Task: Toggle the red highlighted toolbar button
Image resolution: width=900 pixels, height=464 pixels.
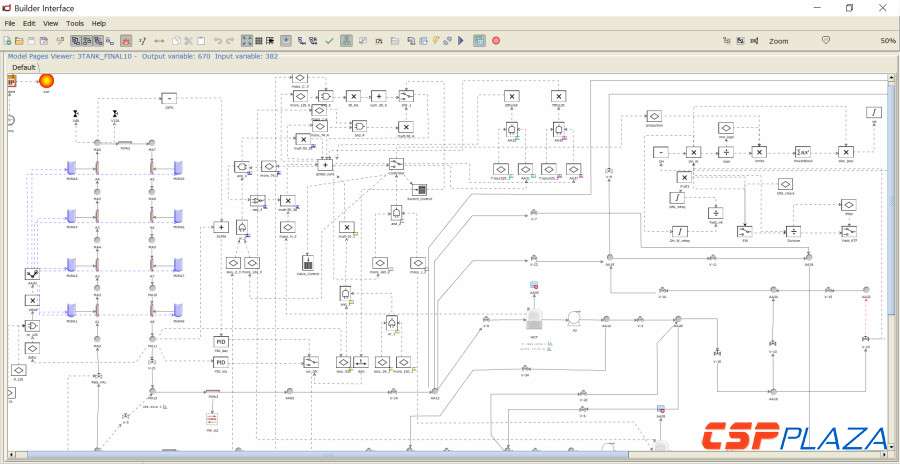Action: click(126, 41)
